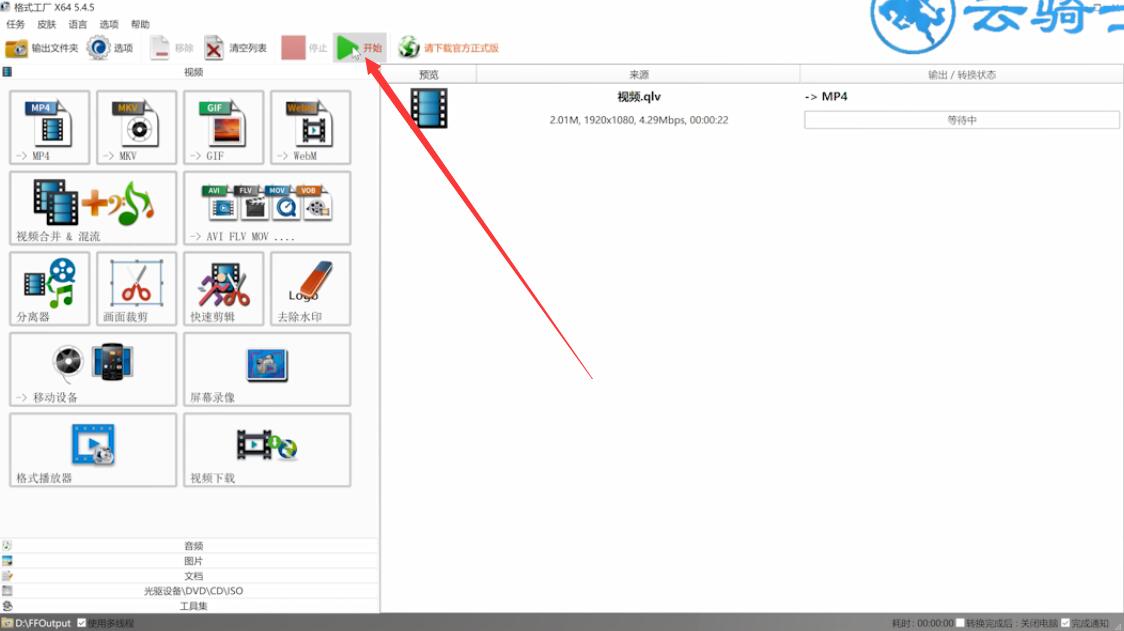Open the 视频合并 & 混流 tool
The height and width of the screenshot is (631, 1124).
[93, 208]
